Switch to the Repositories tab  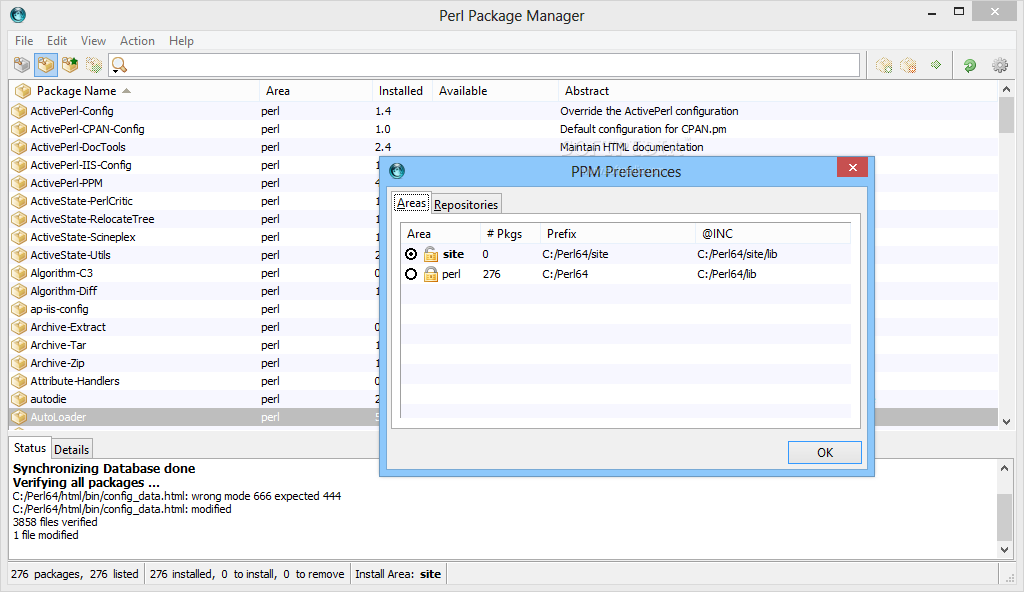point(466,205)
